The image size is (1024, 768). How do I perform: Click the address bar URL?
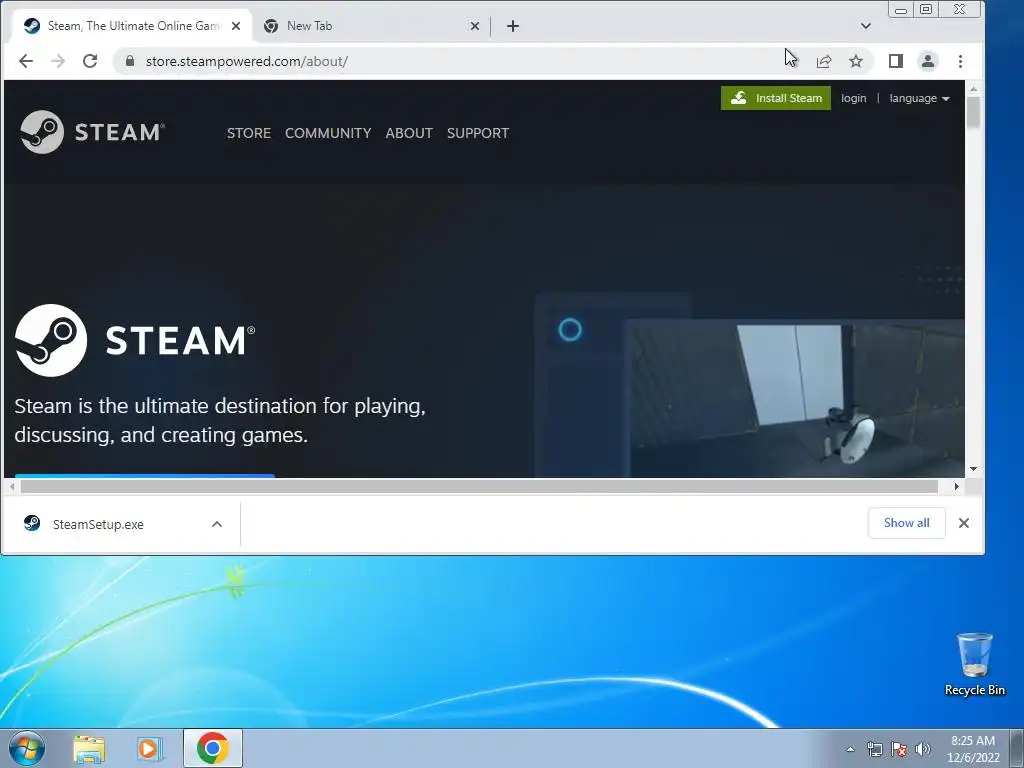[x=247, y=61]
